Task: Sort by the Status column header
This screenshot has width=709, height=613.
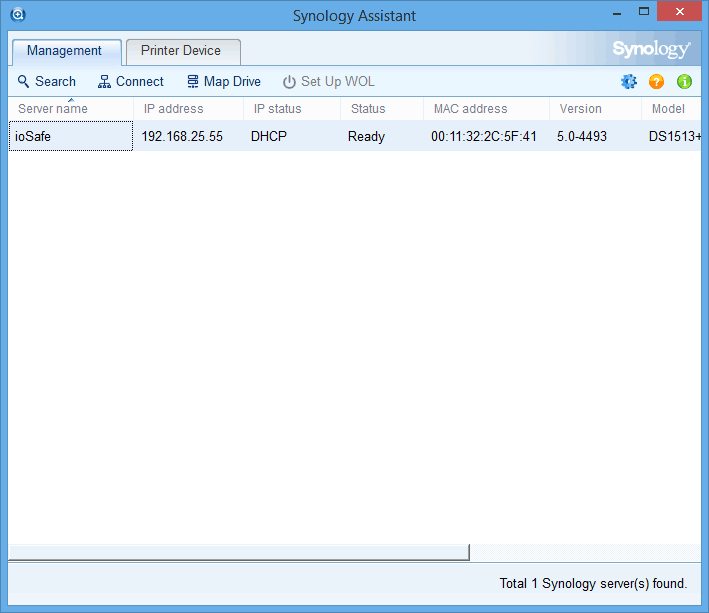Action: (382, 109)
